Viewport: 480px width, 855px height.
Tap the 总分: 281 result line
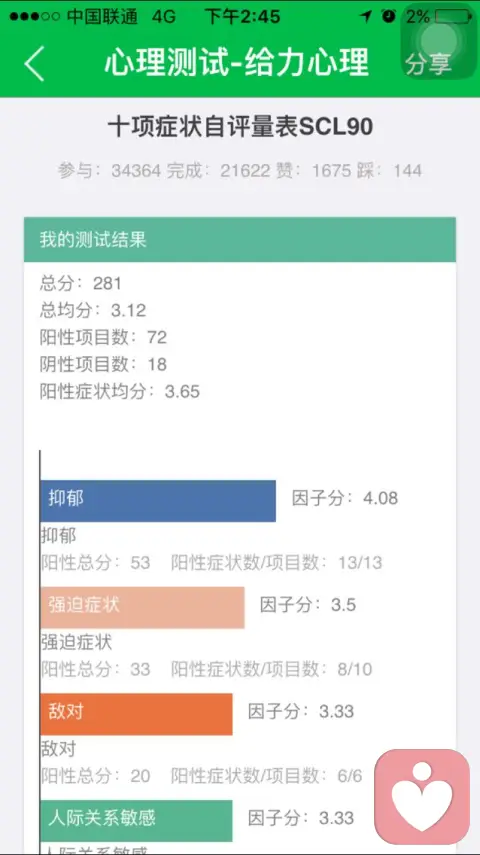click(x=80, y=283)
